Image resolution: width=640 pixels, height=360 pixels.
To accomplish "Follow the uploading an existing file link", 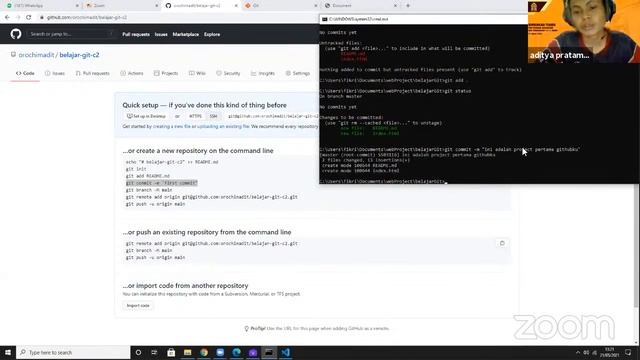I will coord(223,127).
